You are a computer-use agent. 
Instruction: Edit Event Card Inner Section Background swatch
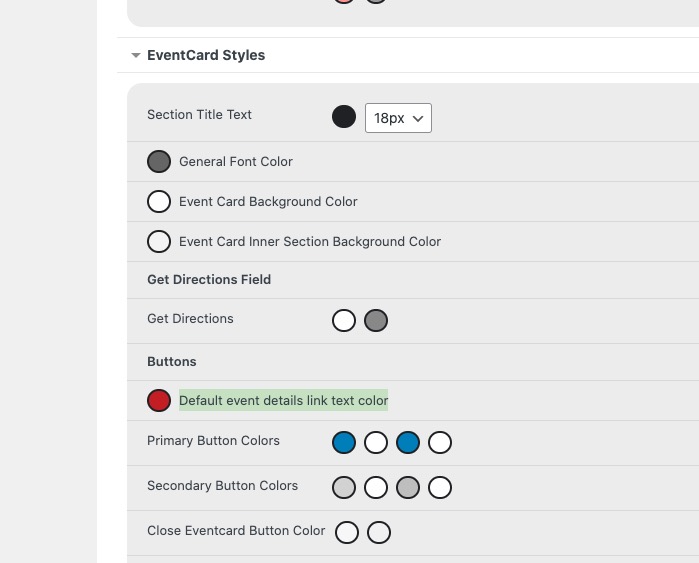pyautogui.click(x=159, y=242)
